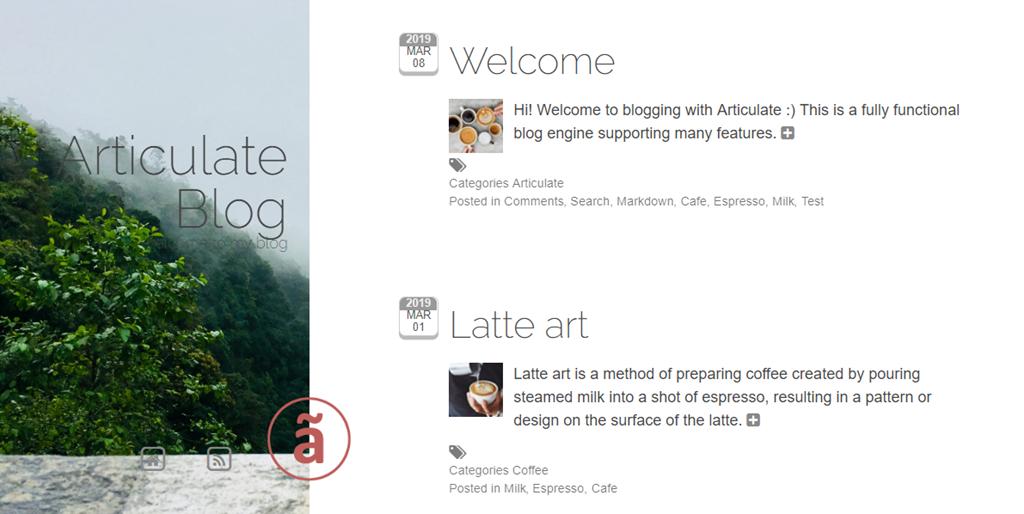Viewport: 1024px width, 514px height.
Task: Open the Latte art post title
Action: coord(519,325)
